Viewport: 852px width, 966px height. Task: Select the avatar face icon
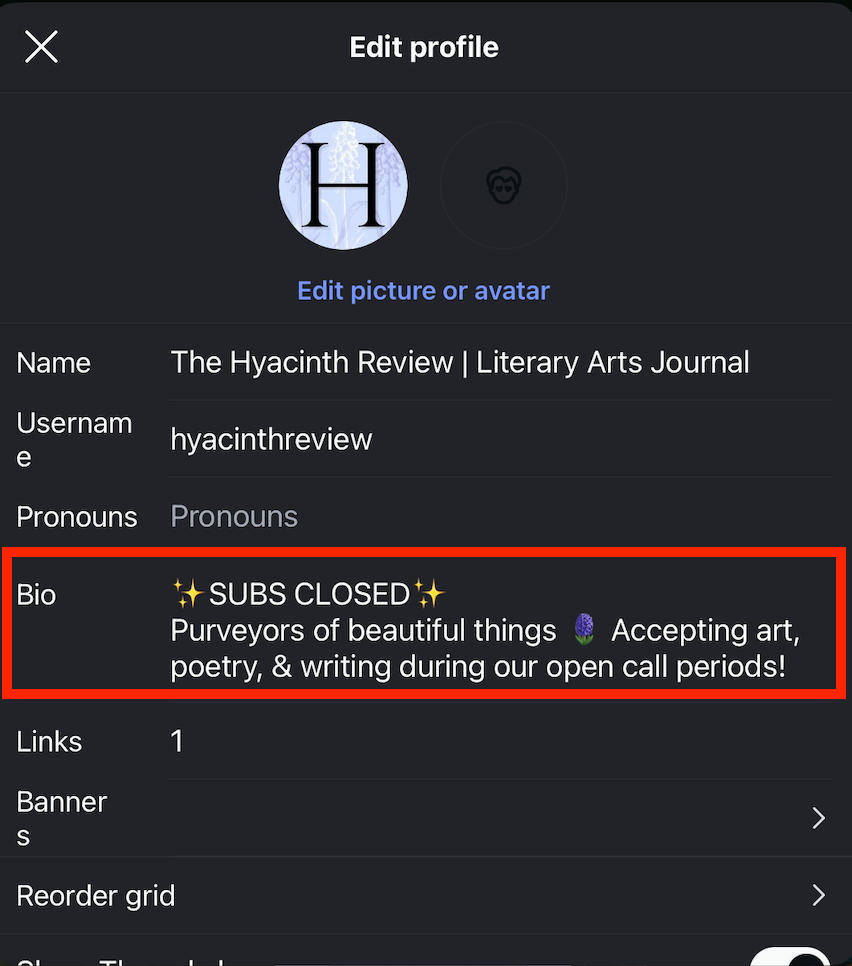(504, 185)
